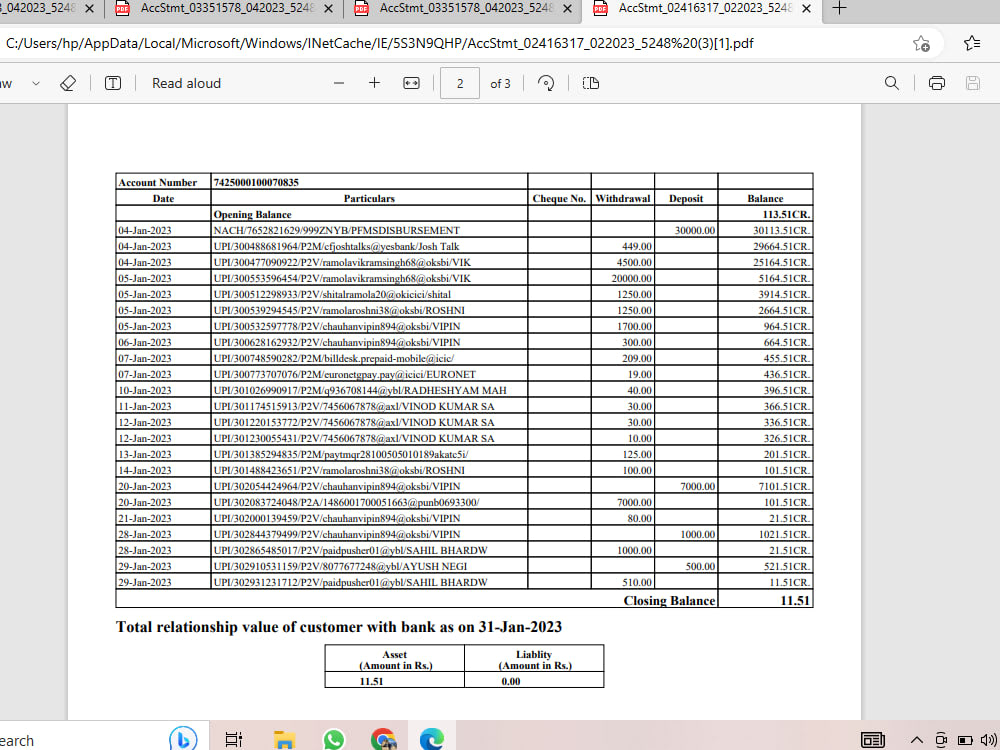
Task: Open Bing chat icon in taskbar
Action: 183,739
